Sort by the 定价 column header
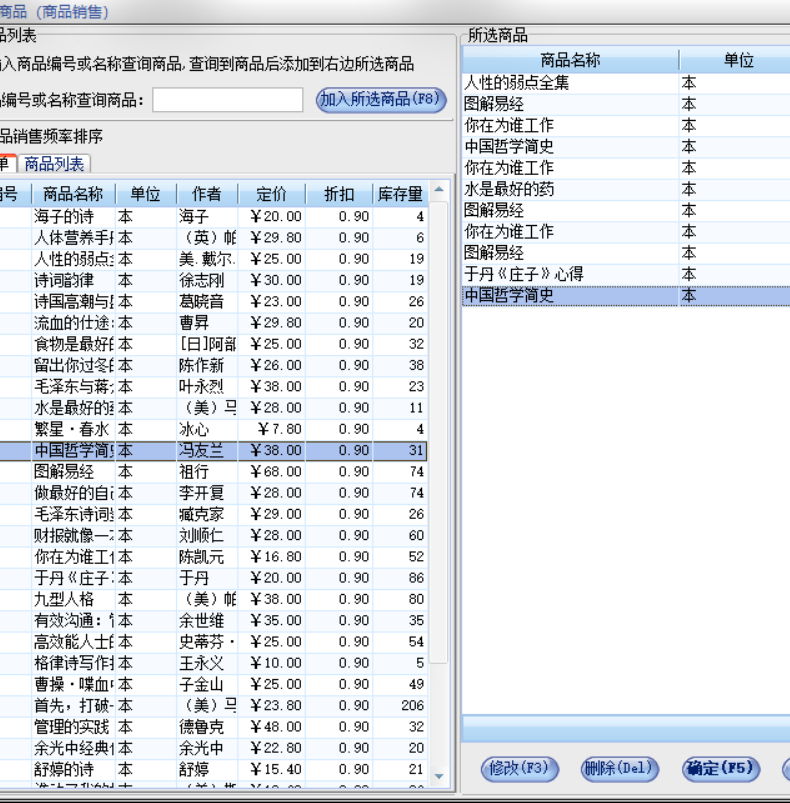Viewport: 790px width, 803px height. pos(271,194)
